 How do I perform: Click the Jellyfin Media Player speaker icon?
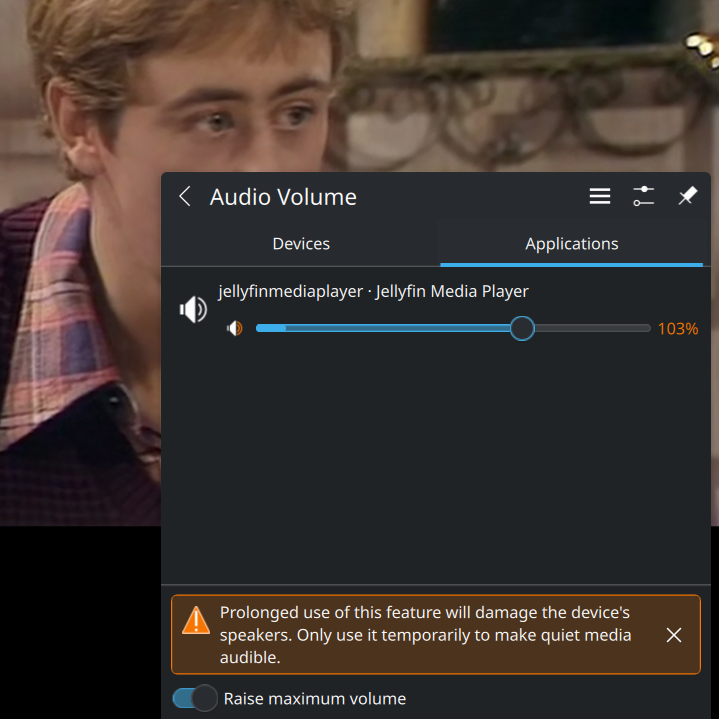pos(193,310)
